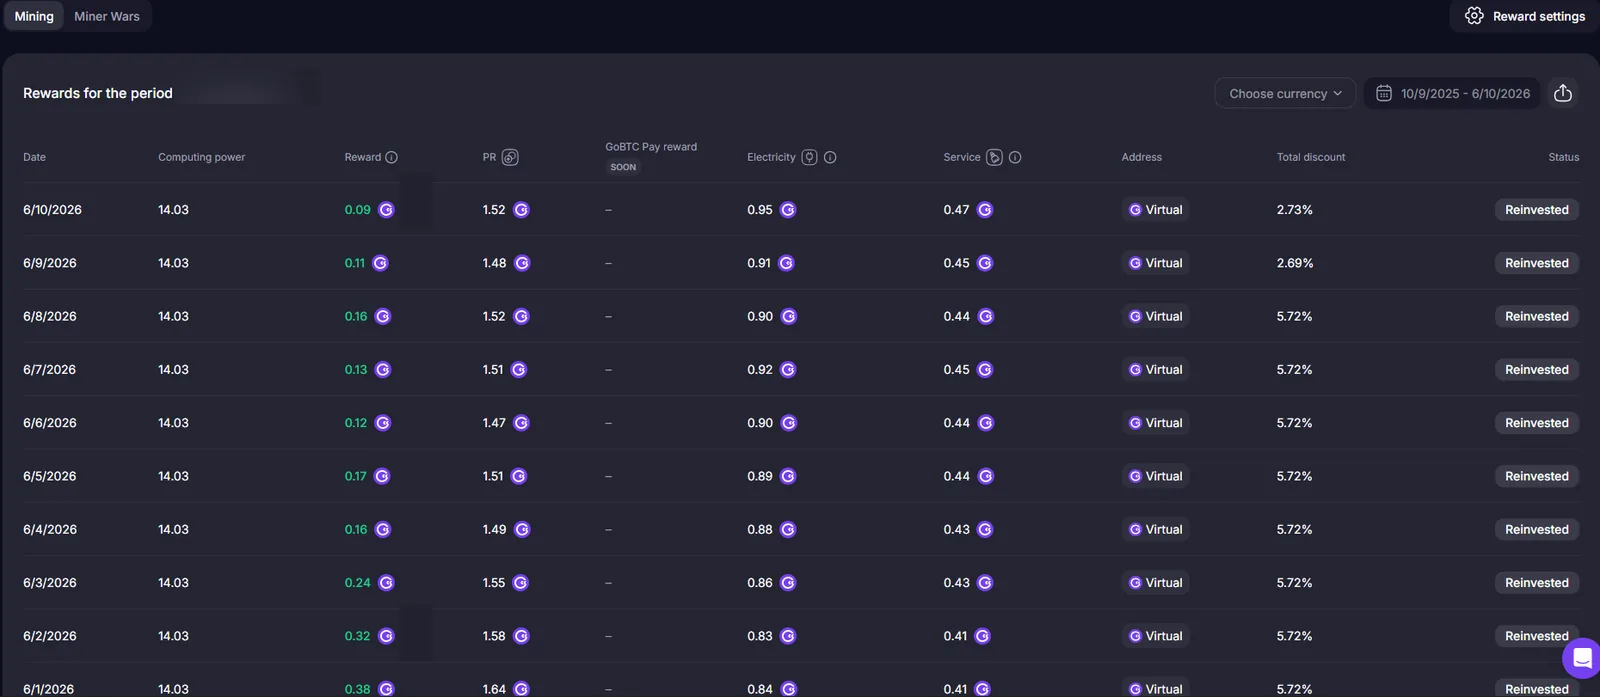The image size is (1600, 697).
Task: Click Reinvested status for 6/5/2026
Action: 1537,476
